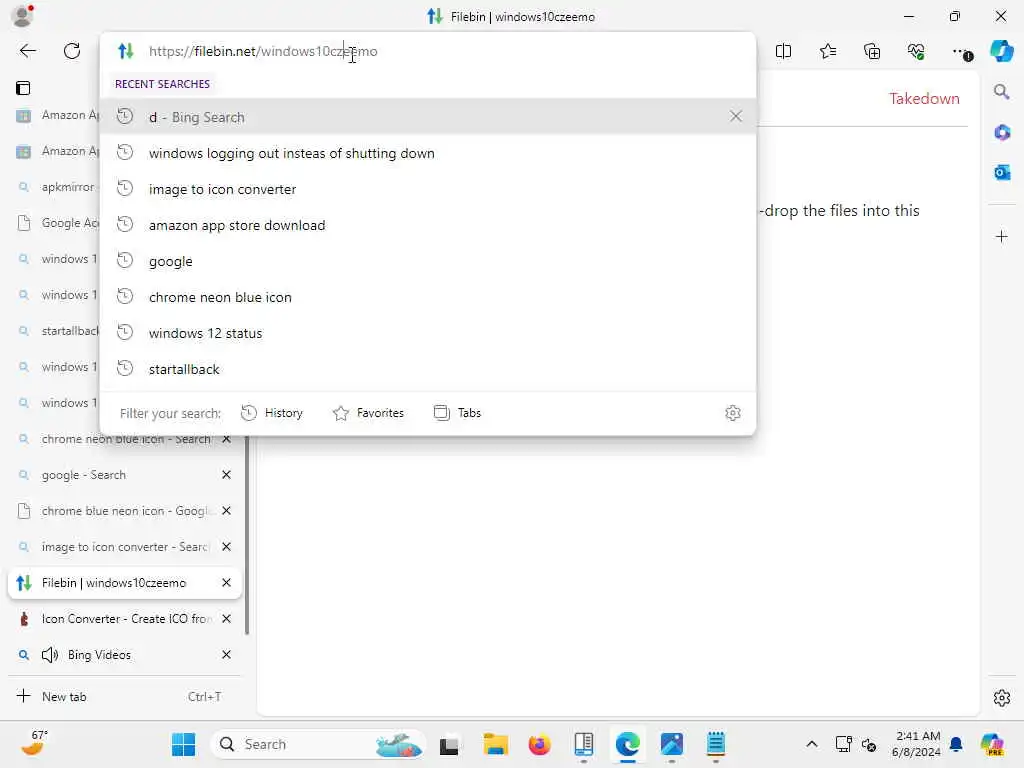Viewport: 1024px width, 768px height.
Task: Pick the 'startallback' recent search
Action: coord(428,369)
